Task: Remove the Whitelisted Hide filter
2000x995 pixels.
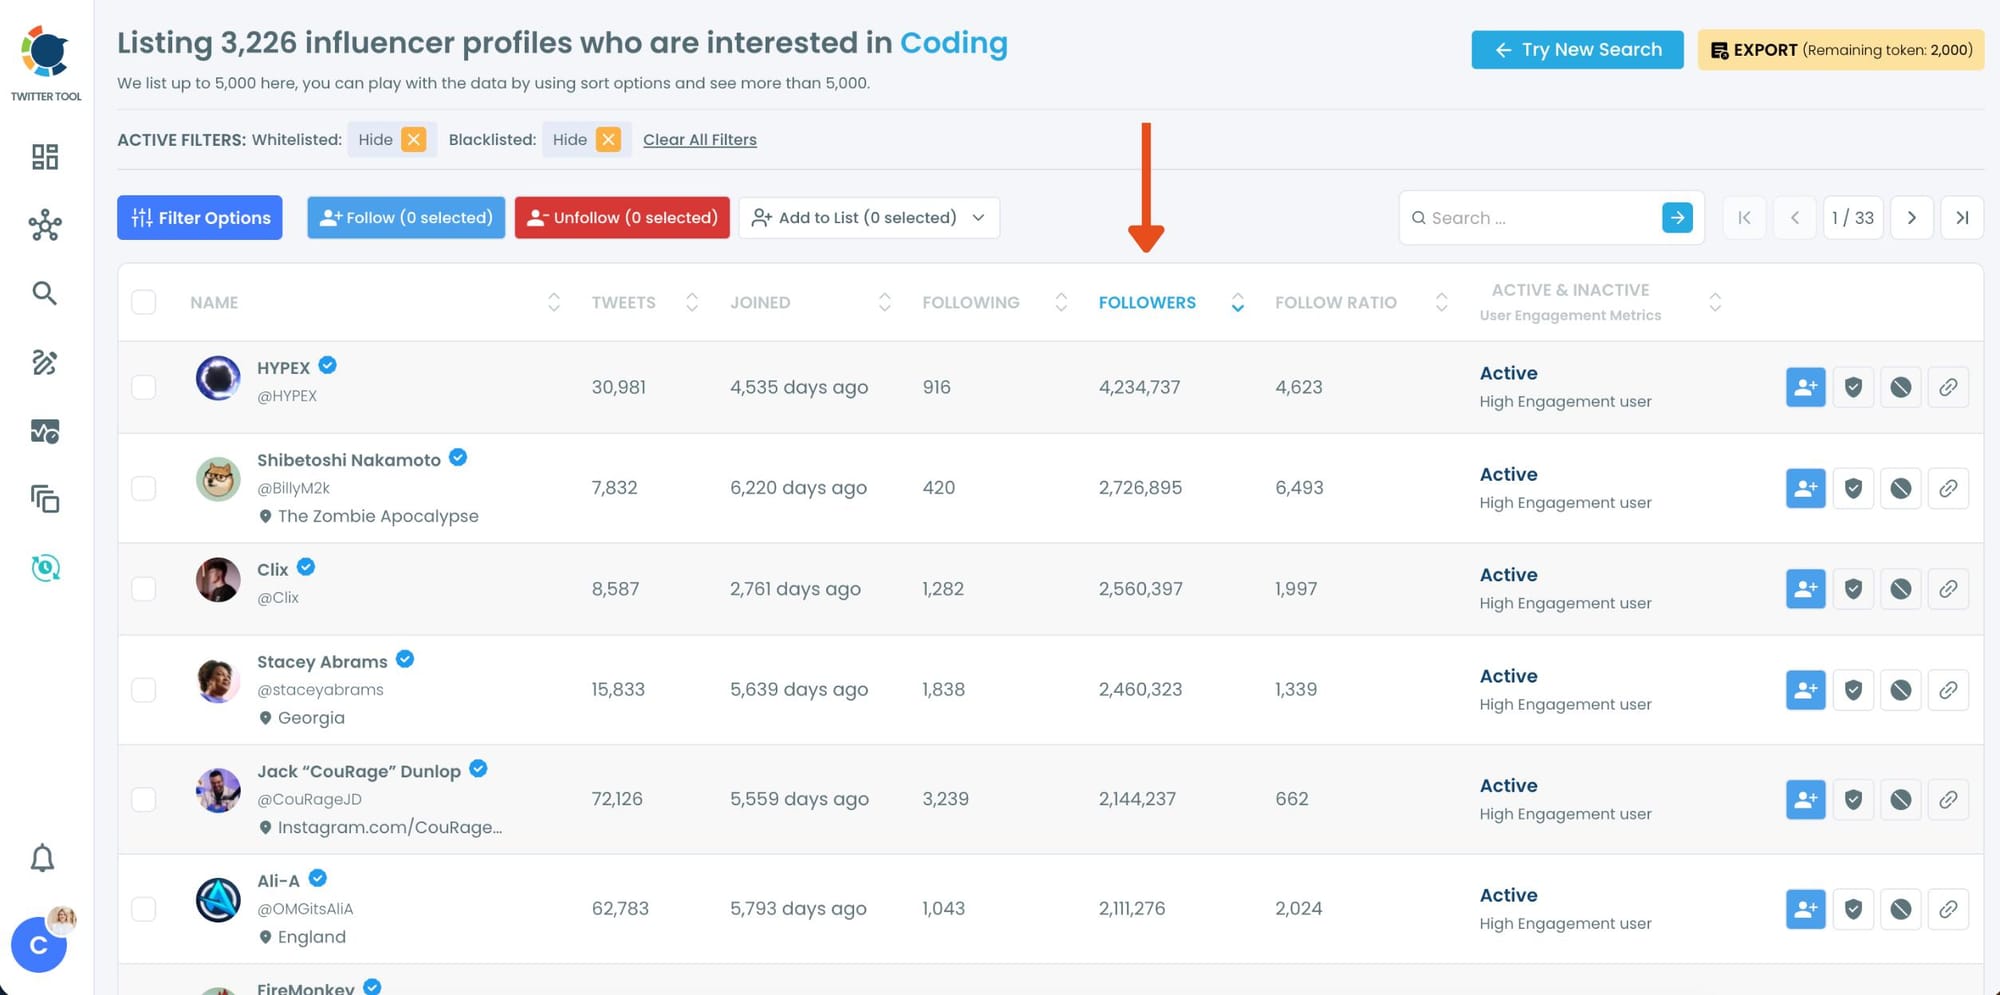Action: (x=414, y=139)
